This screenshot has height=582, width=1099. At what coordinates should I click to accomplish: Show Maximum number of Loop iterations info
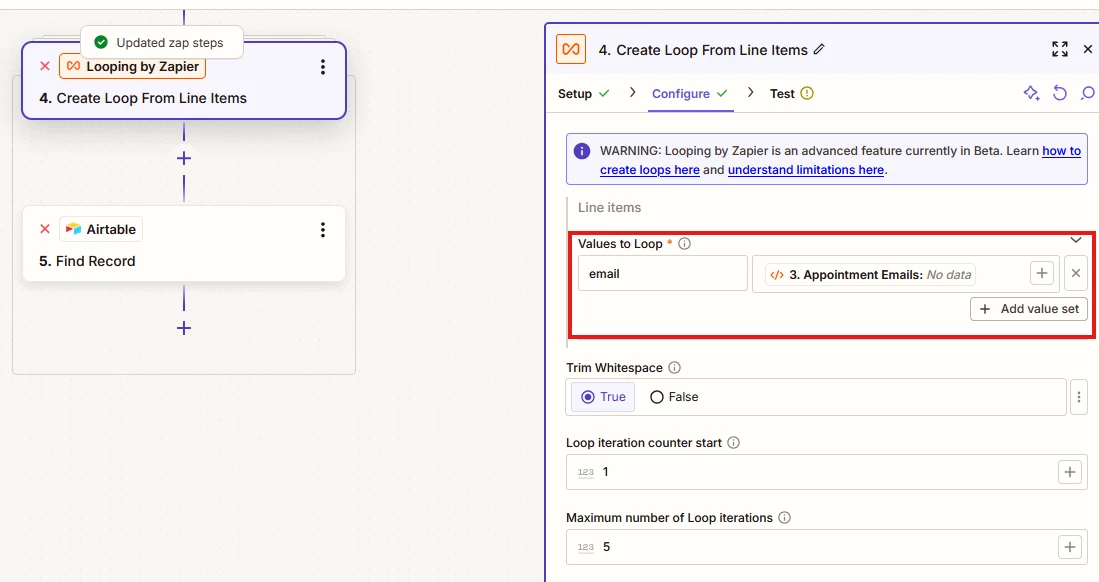point(784,517)
